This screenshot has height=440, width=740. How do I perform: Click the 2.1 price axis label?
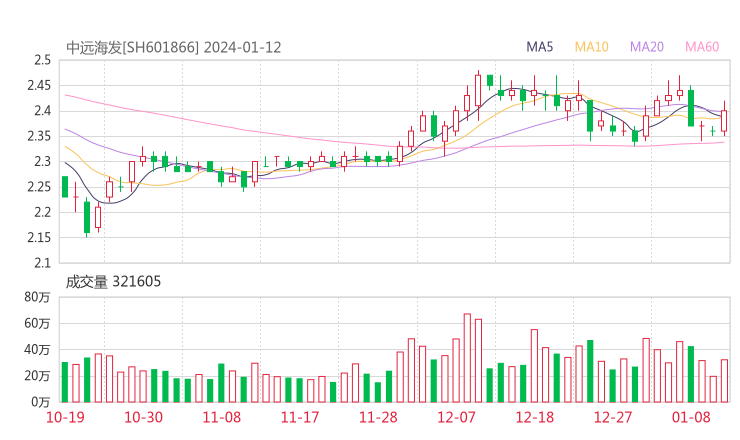click(42, 263)
